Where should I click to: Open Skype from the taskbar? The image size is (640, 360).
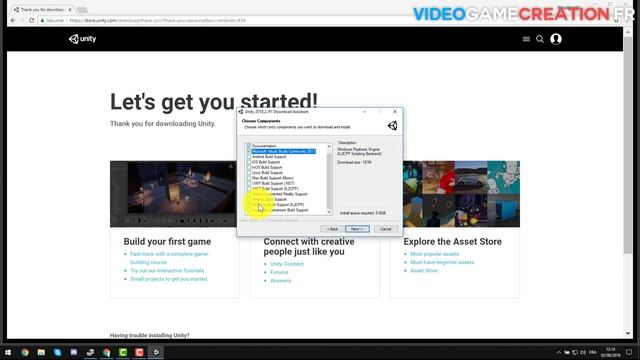(58, 352)
